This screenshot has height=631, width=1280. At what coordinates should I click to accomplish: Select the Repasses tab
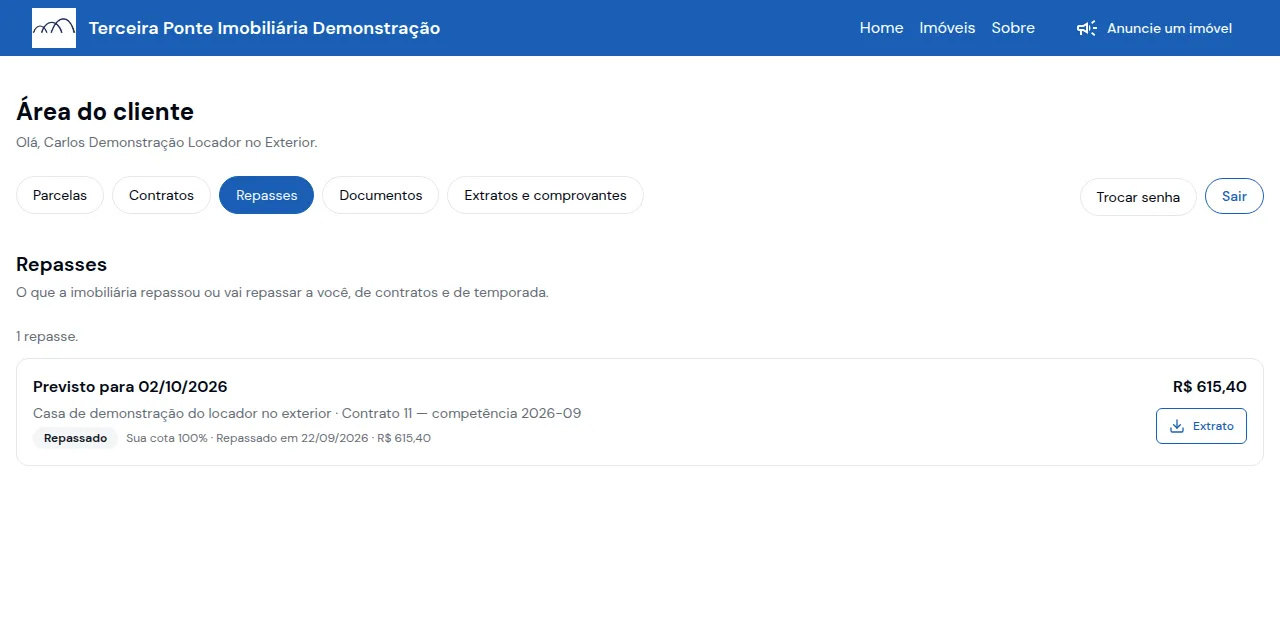pos(266,195)
